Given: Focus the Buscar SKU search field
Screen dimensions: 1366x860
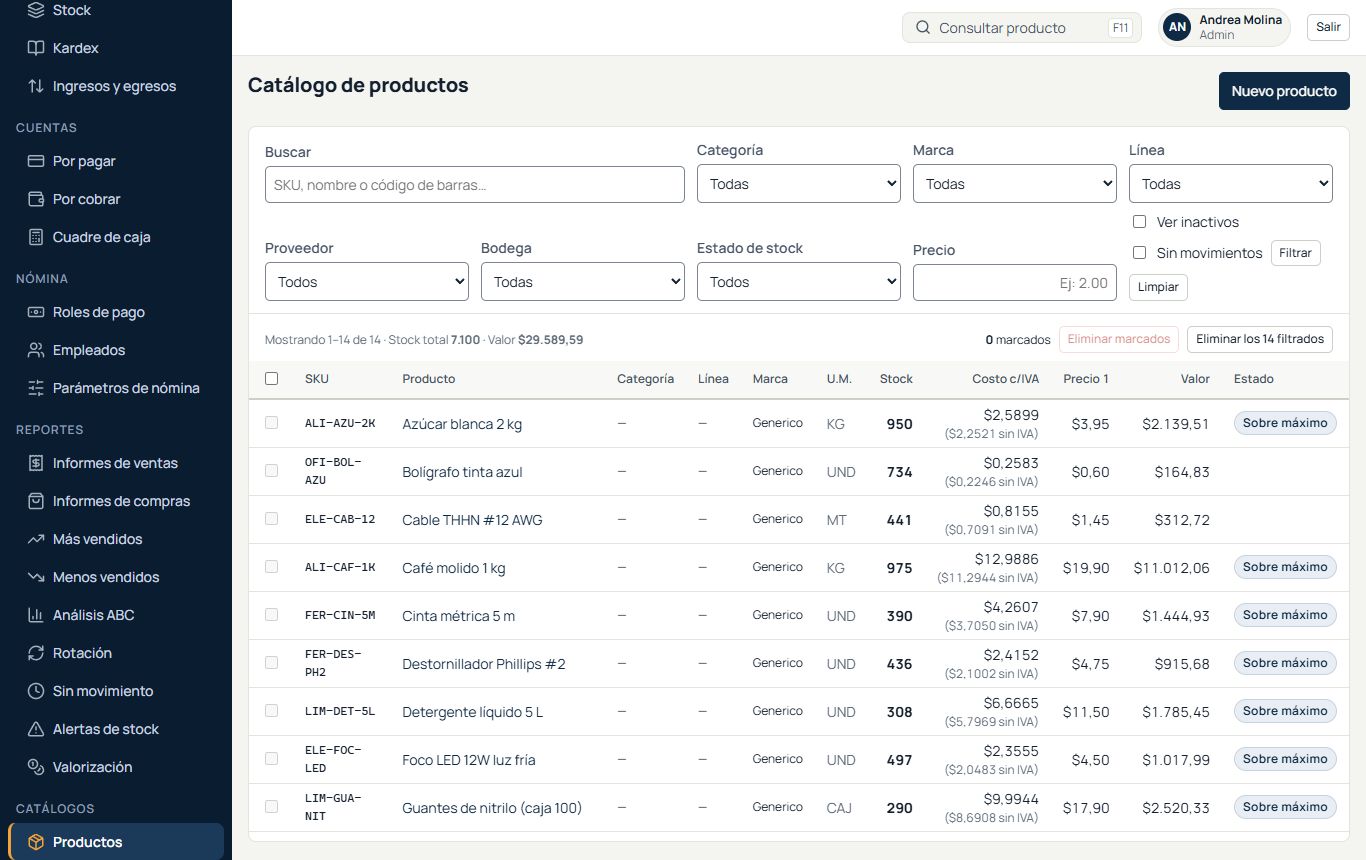Looking at the screenshot, I should point(475,185).
